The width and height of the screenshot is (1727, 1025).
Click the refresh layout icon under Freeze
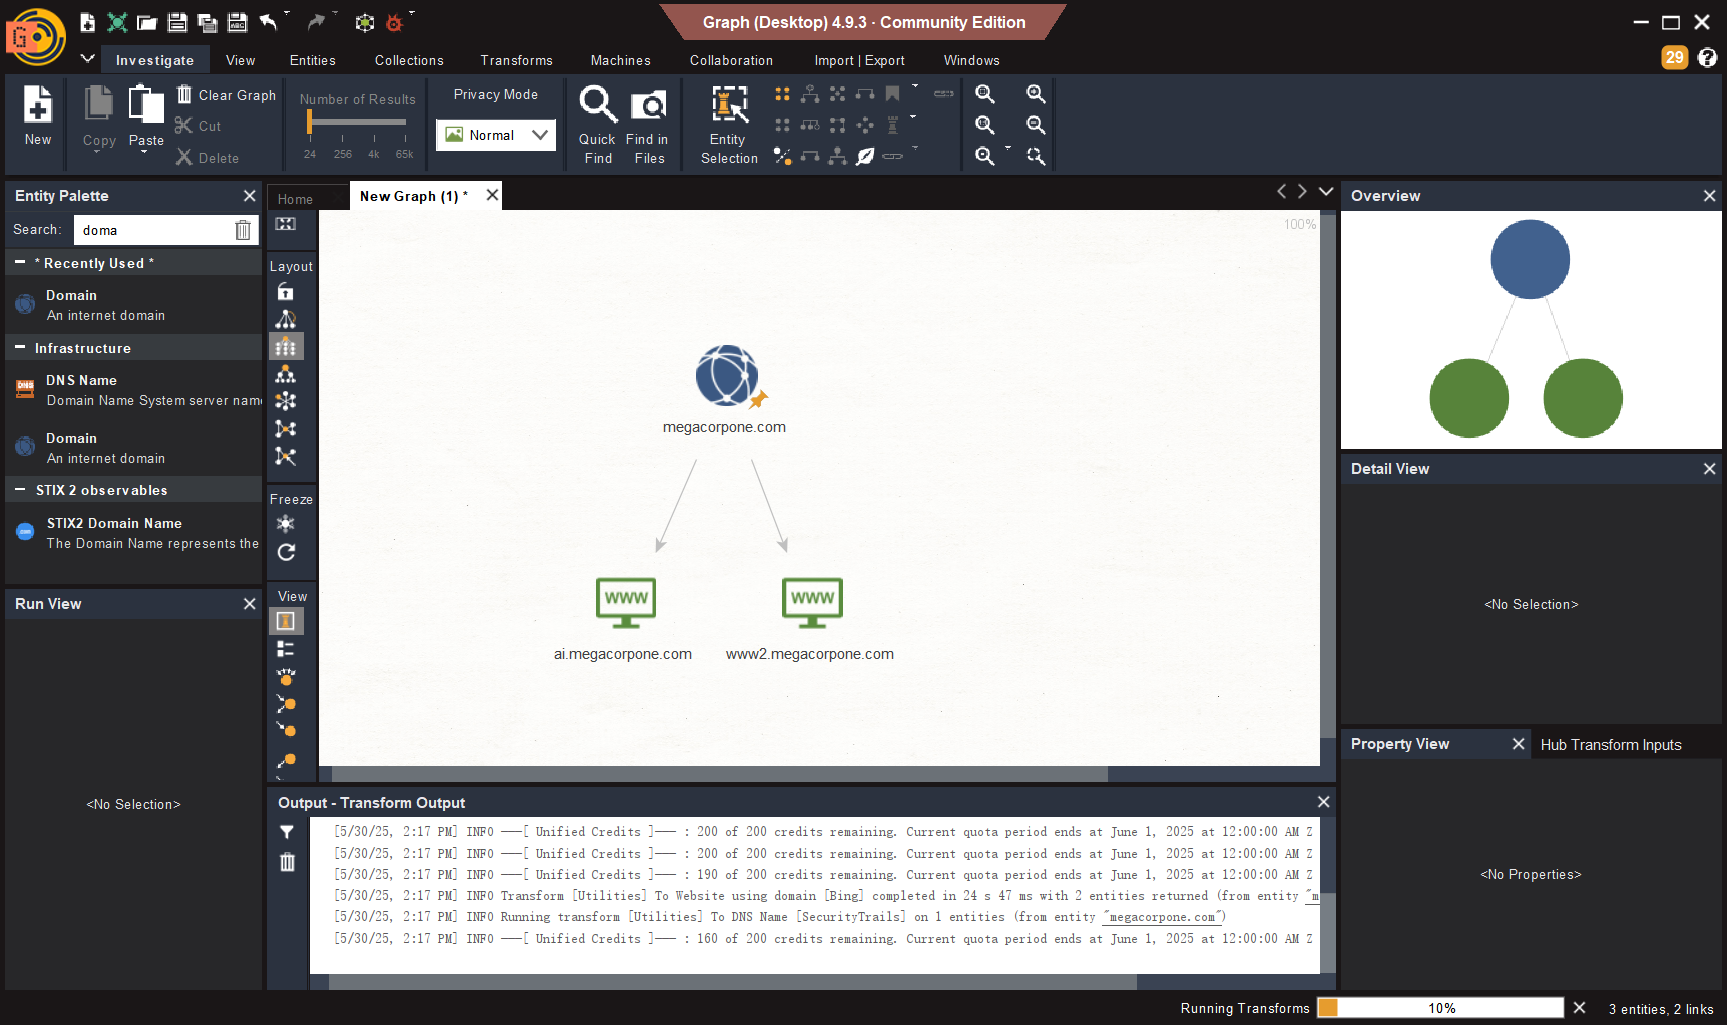point(286,552)
